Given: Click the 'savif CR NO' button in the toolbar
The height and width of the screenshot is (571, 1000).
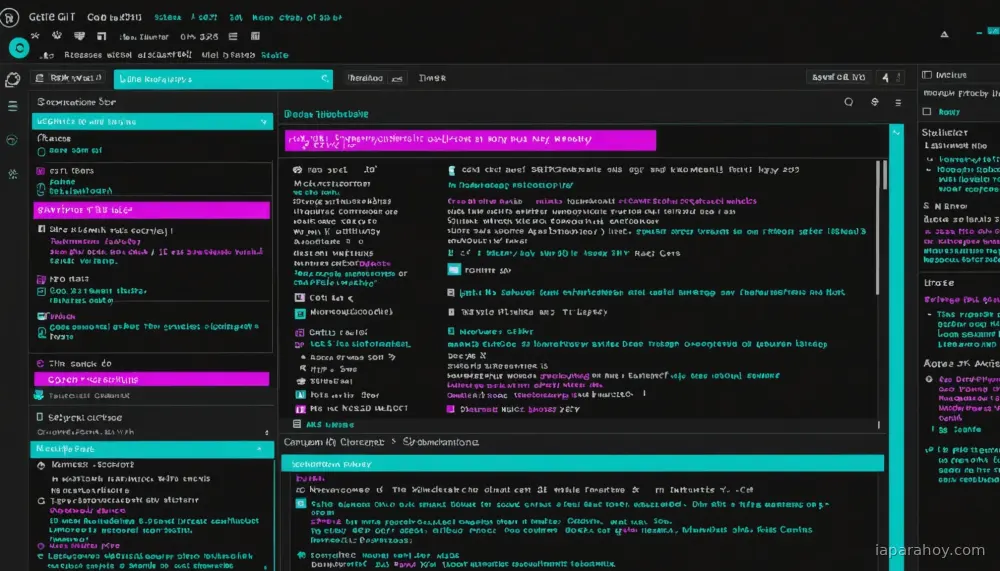Looking at the screenshot, I should tap(839, 77).
